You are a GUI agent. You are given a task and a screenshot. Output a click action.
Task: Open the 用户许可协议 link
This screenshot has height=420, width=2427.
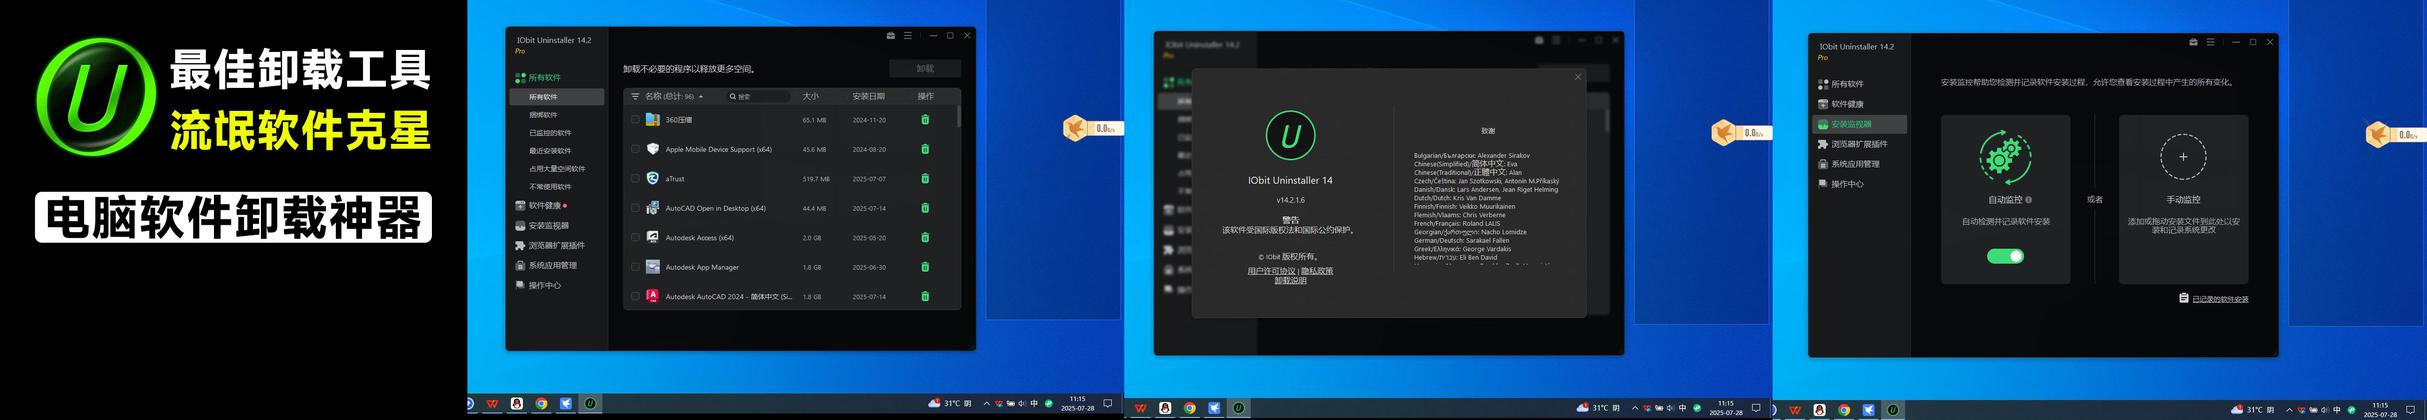coord(1271,271)
